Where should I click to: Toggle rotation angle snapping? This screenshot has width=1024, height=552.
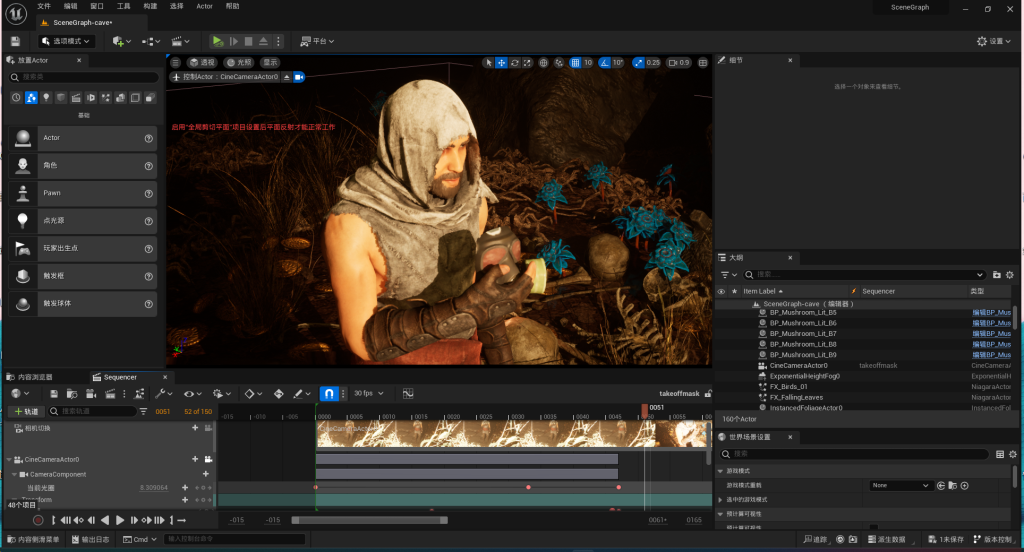605,63
